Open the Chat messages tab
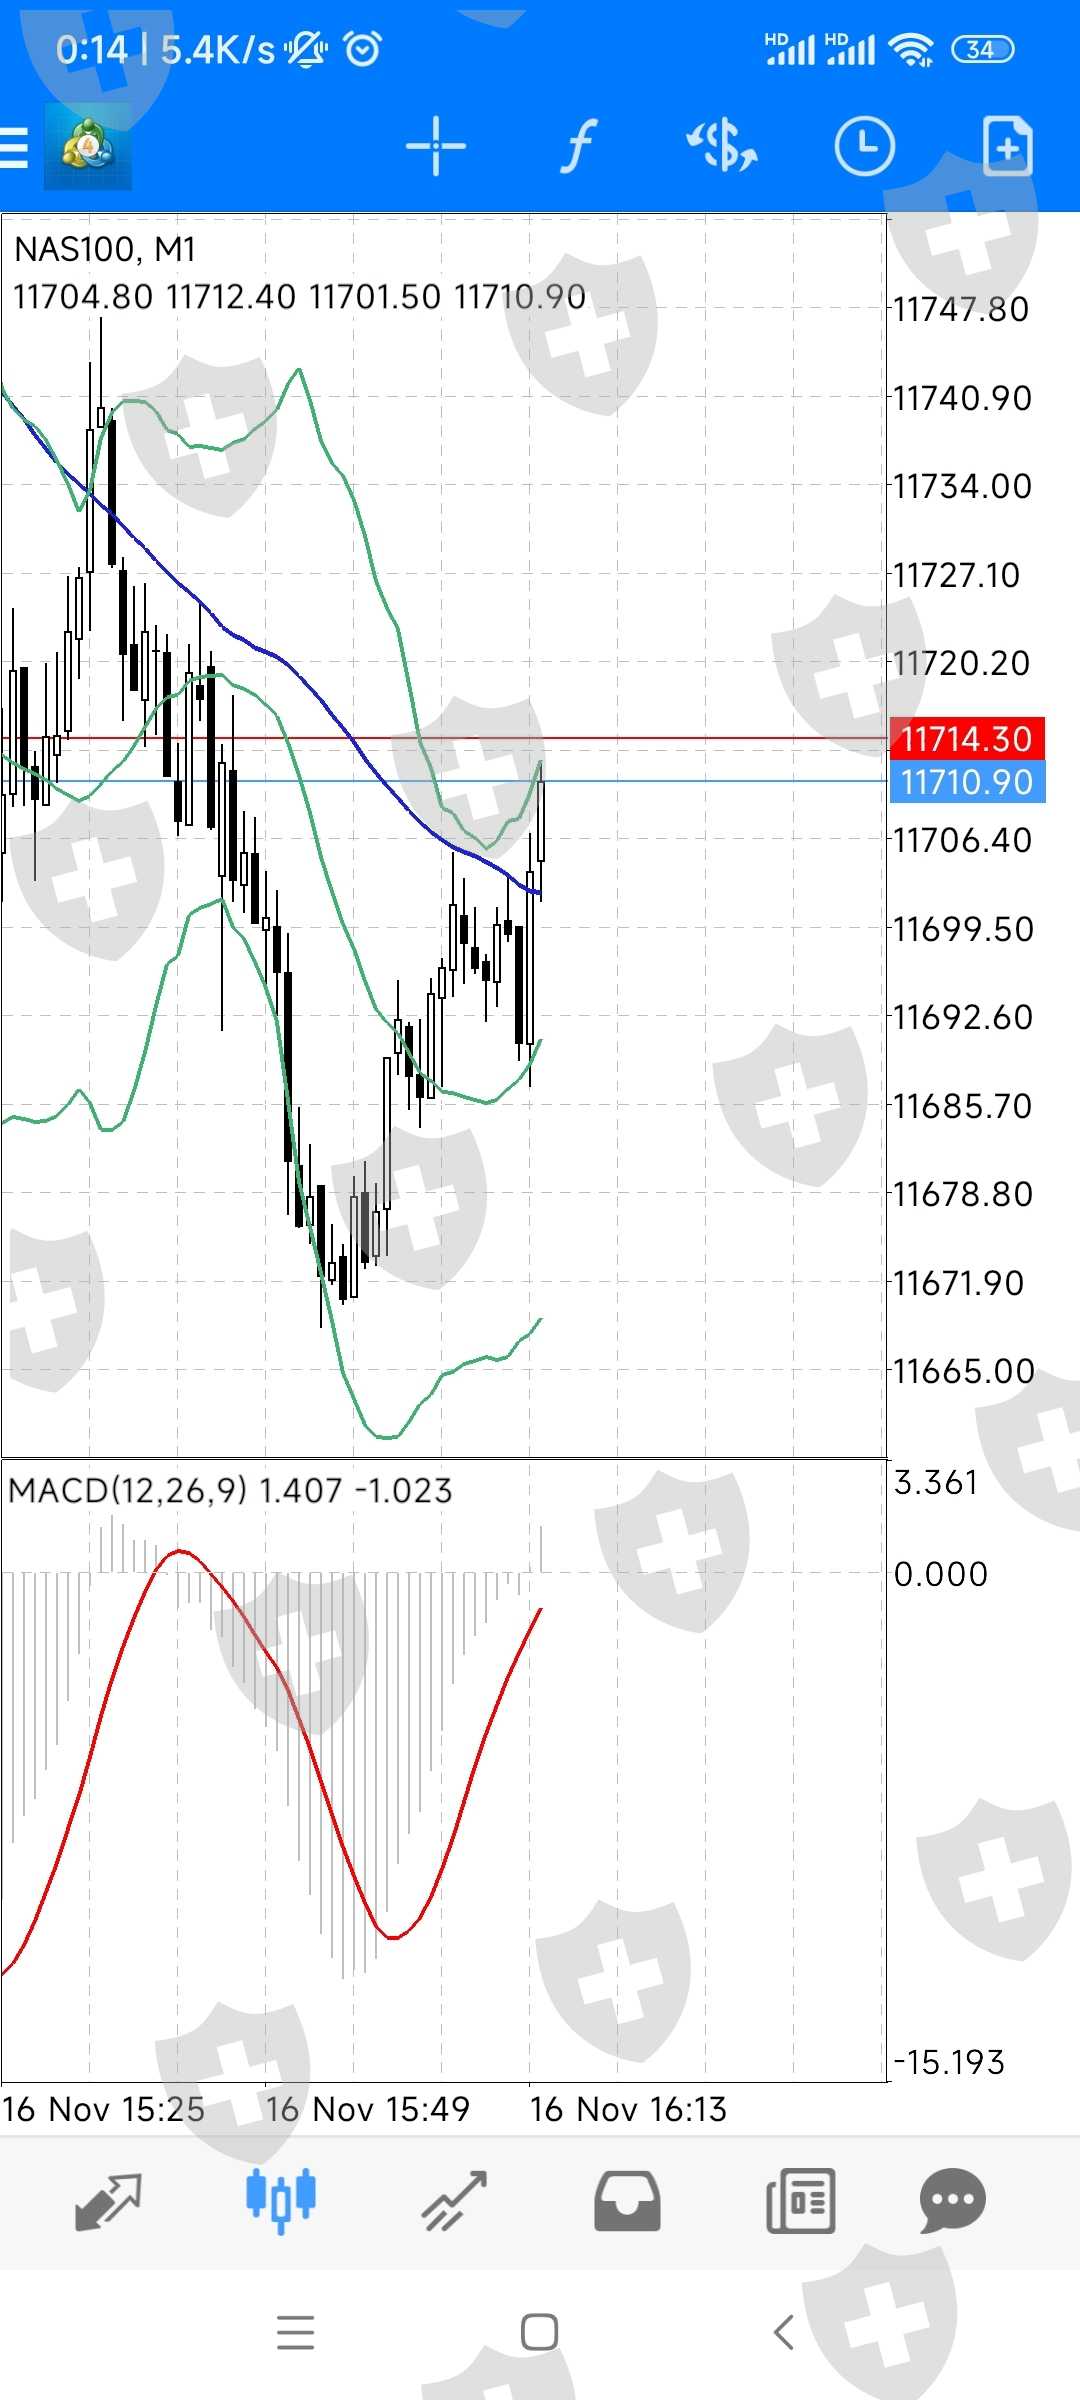The image size is (1080, 2400). [953, 2202]
